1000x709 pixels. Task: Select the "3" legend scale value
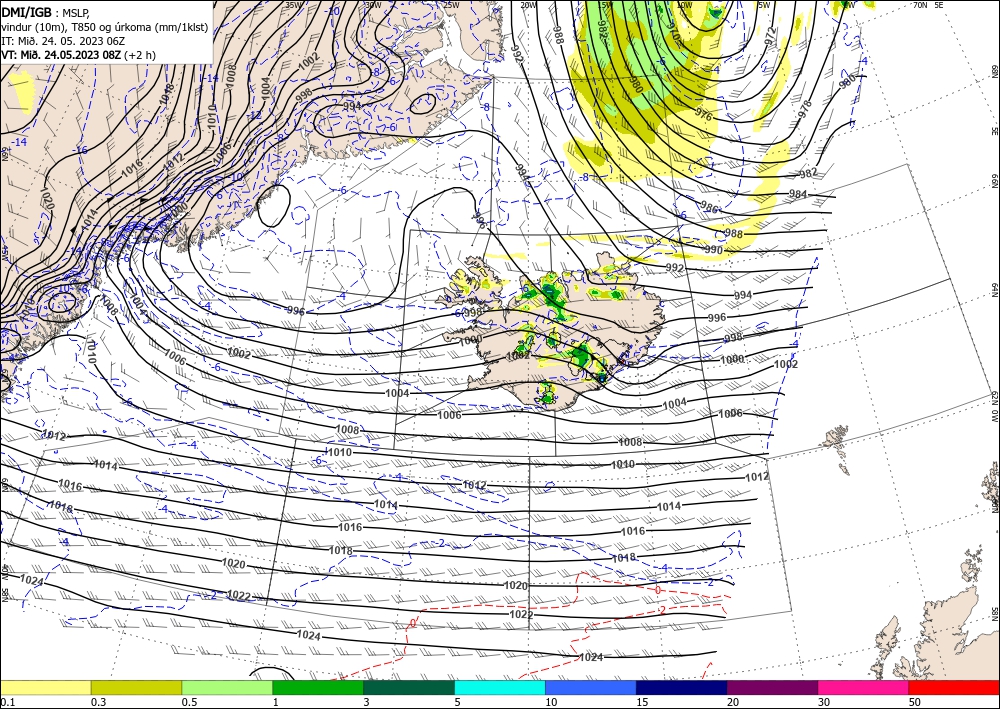367,702
